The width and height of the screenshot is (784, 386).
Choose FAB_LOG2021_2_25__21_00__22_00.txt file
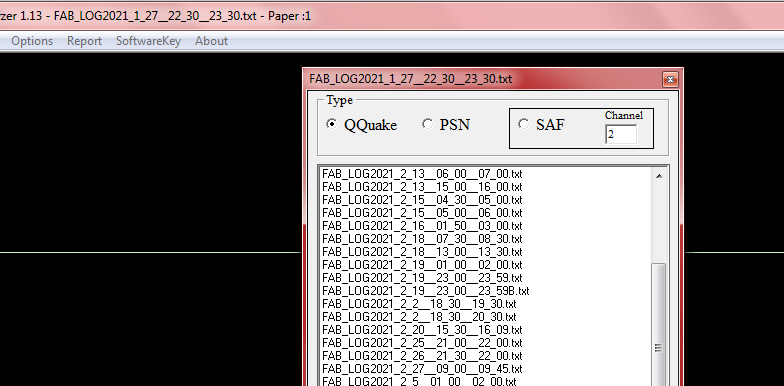pos(422,343)
